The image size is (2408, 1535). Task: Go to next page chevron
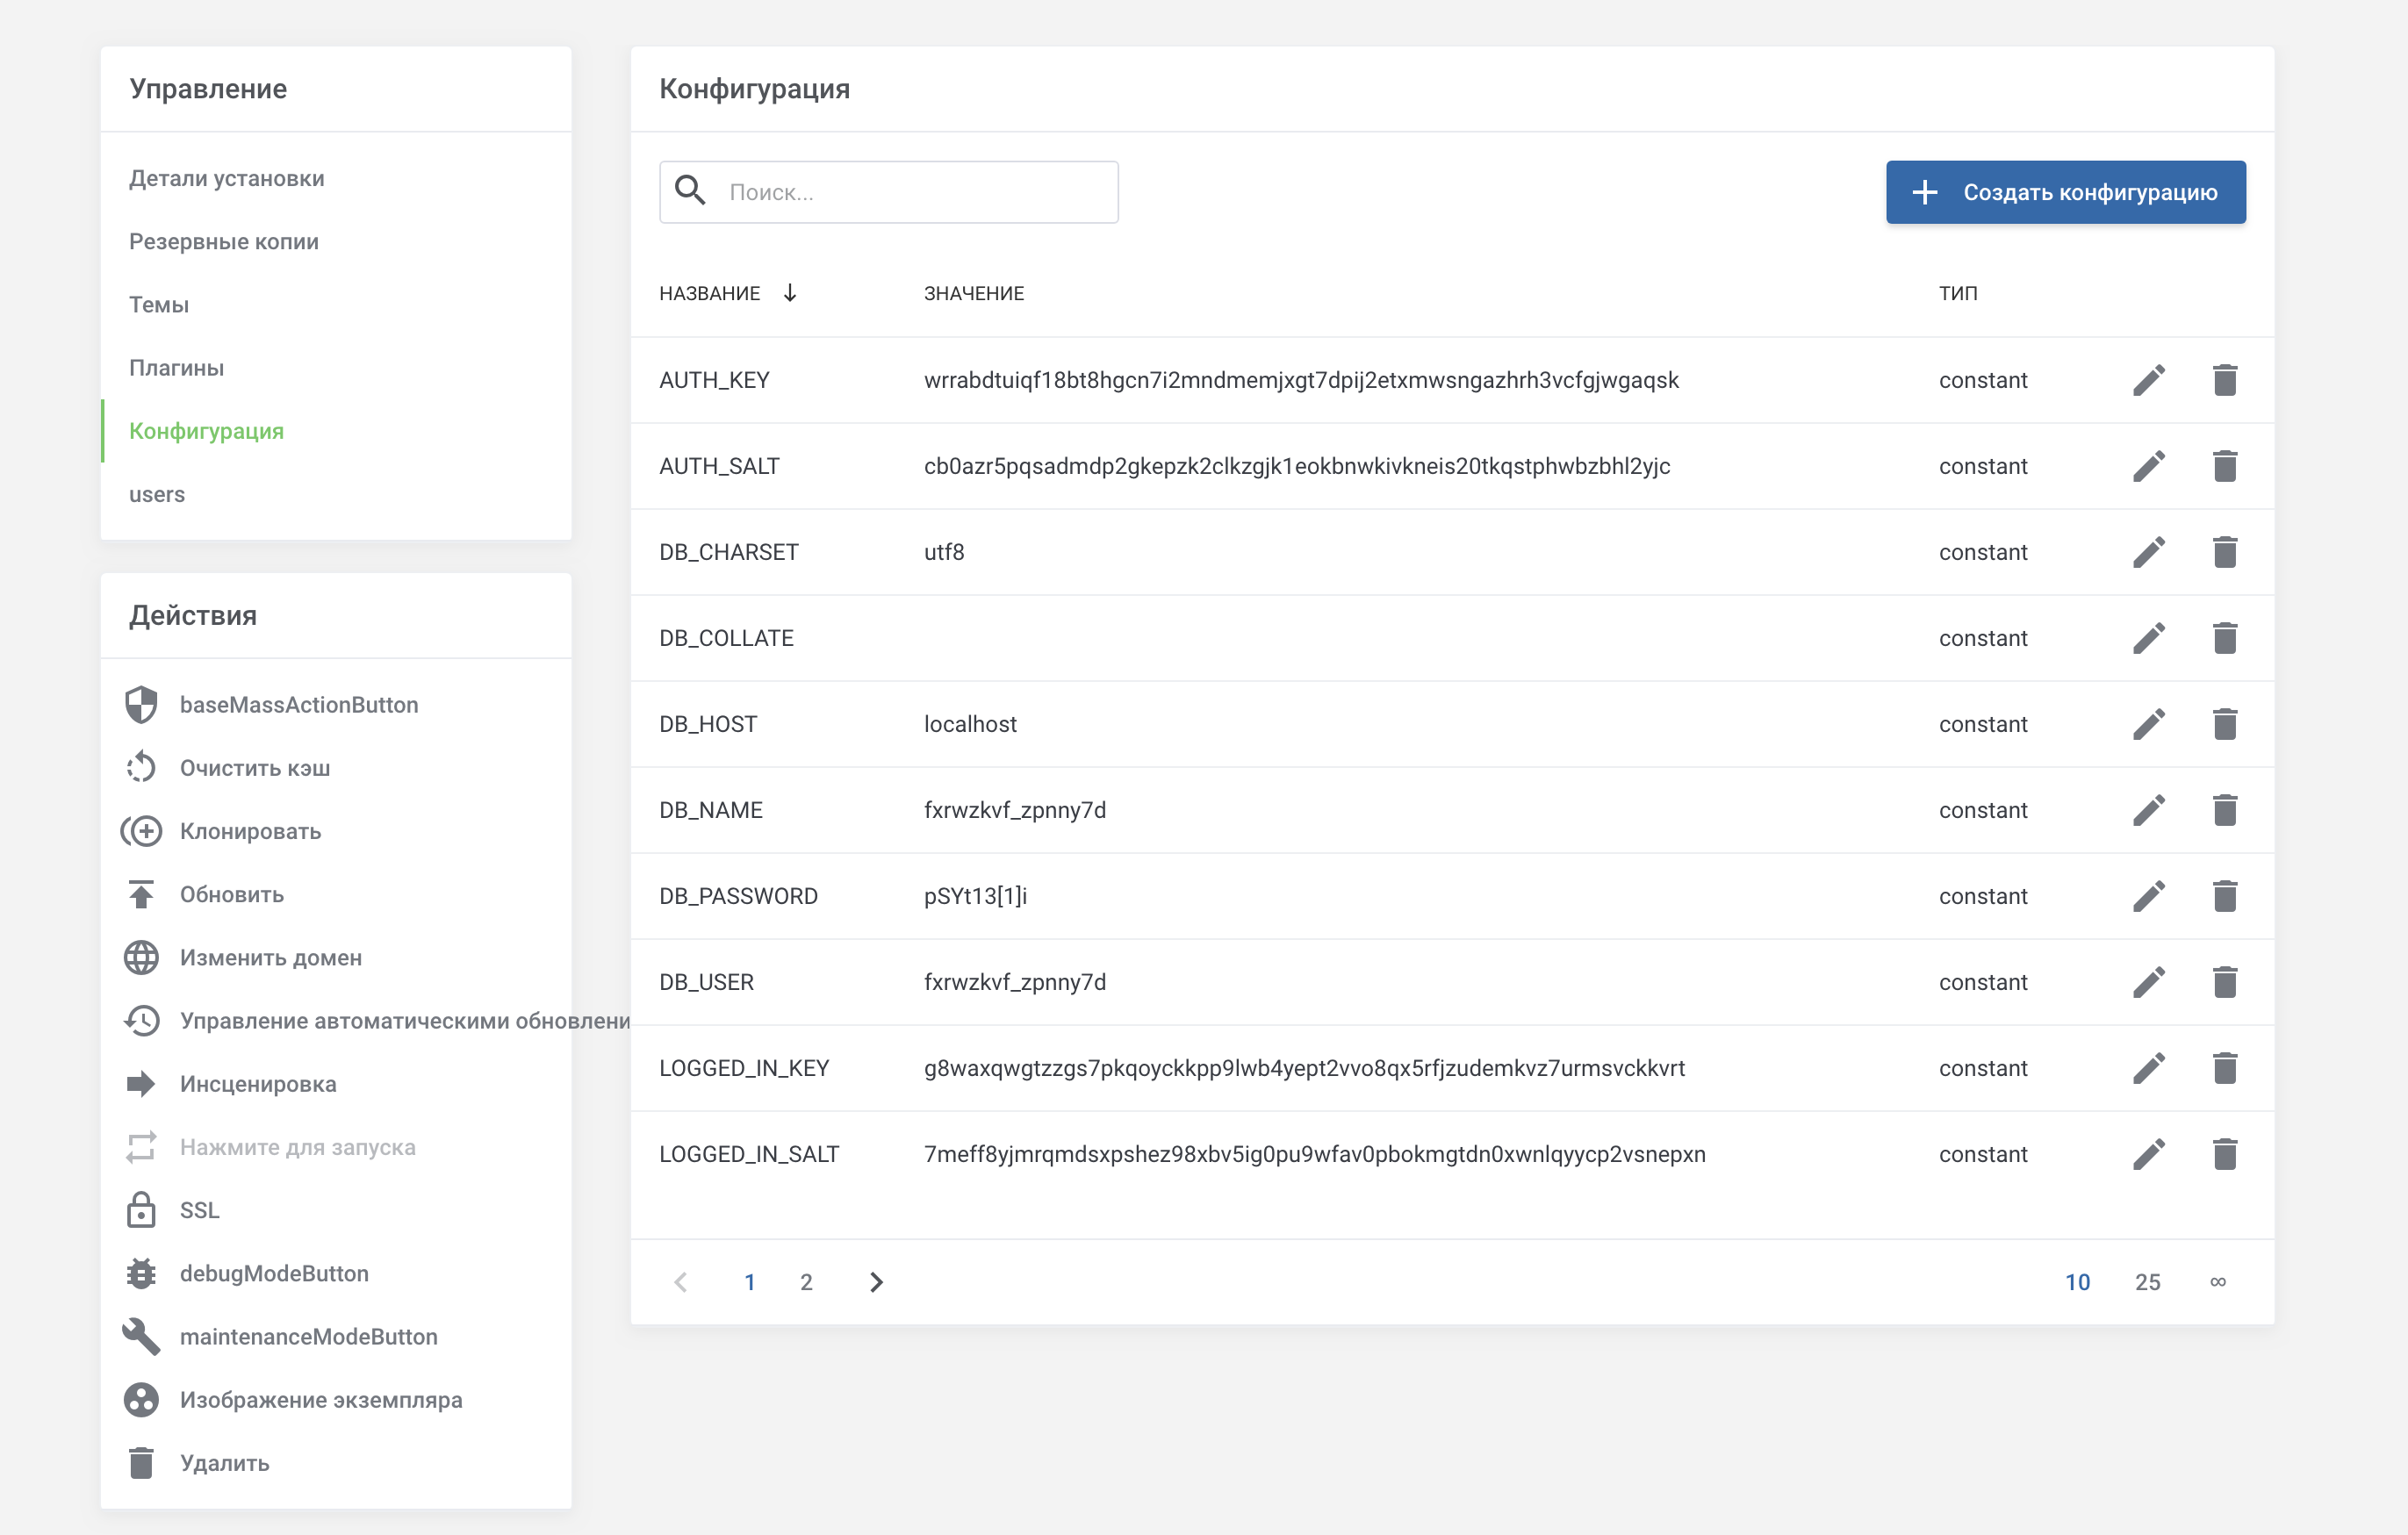(x=876, y=1282)
